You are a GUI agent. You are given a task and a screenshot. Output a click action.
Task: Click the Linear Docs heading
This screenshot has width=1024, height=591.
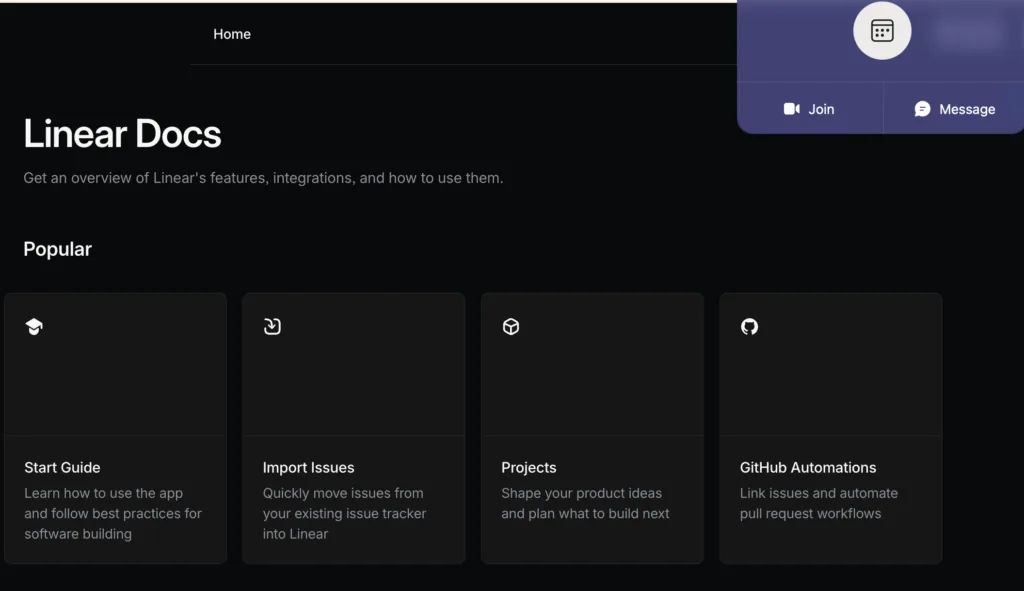click(x=121, y=133)
